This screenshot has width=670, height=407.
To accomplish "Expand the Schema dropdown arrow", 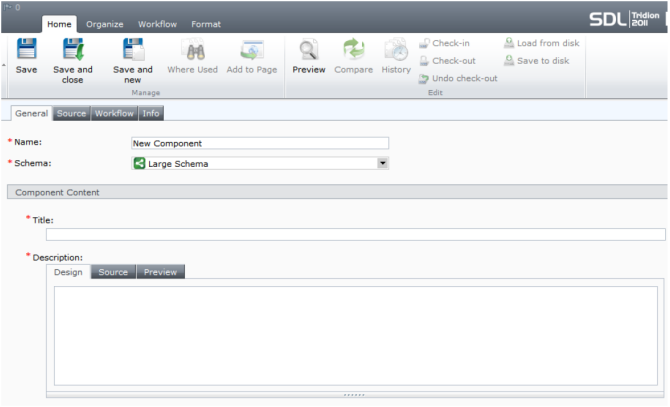I will pyautogui.click(x=383, y=163).
